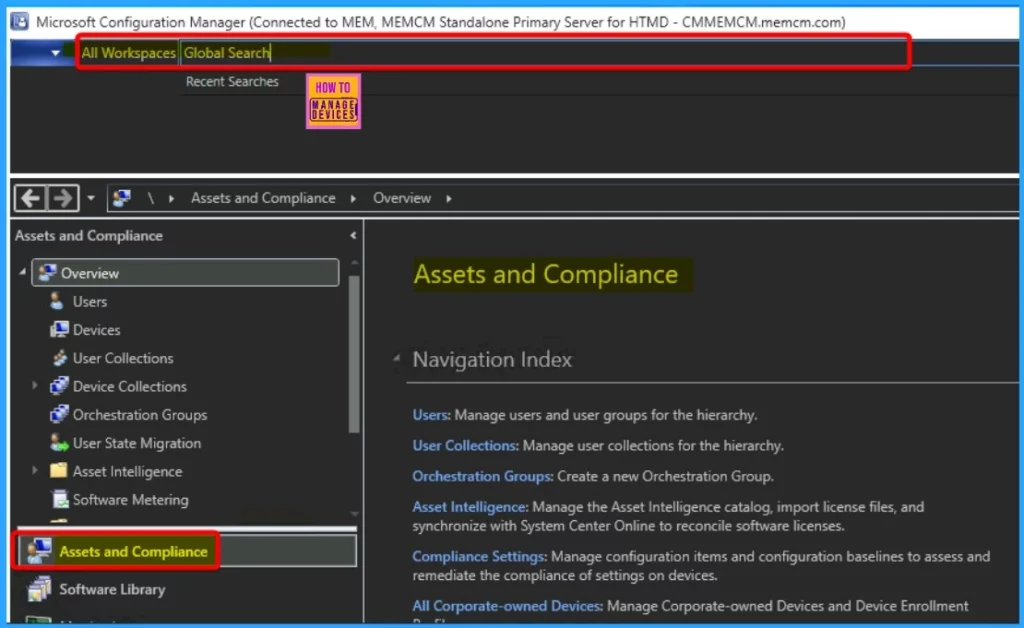Click the User State Migration node icon
This screenshot has width=1024, height=628.
(59, 443)
